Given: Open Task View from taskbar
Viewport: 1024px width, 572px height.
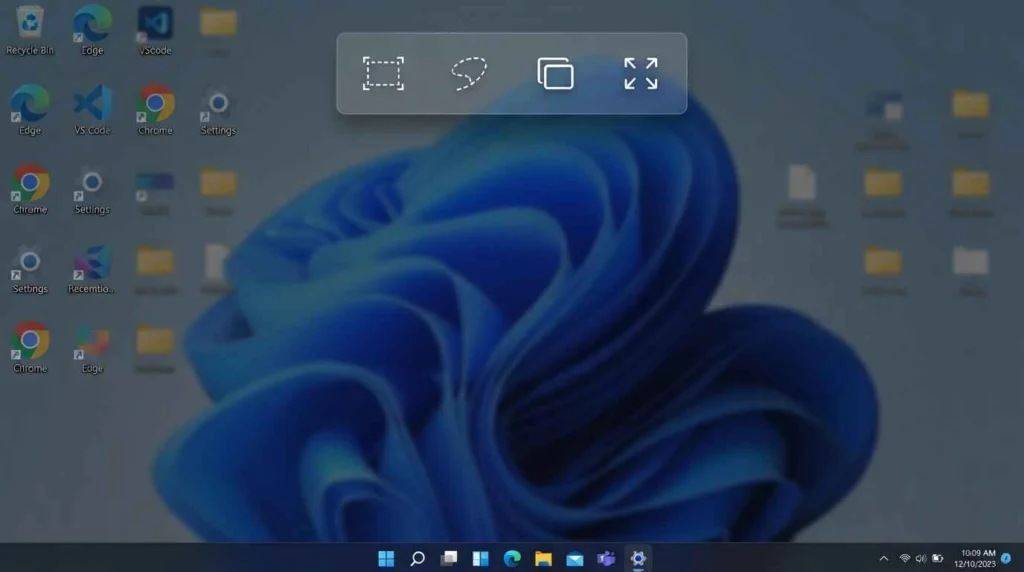Looking at the screenshot, I should pyautogui.click(x=449, y=558).
